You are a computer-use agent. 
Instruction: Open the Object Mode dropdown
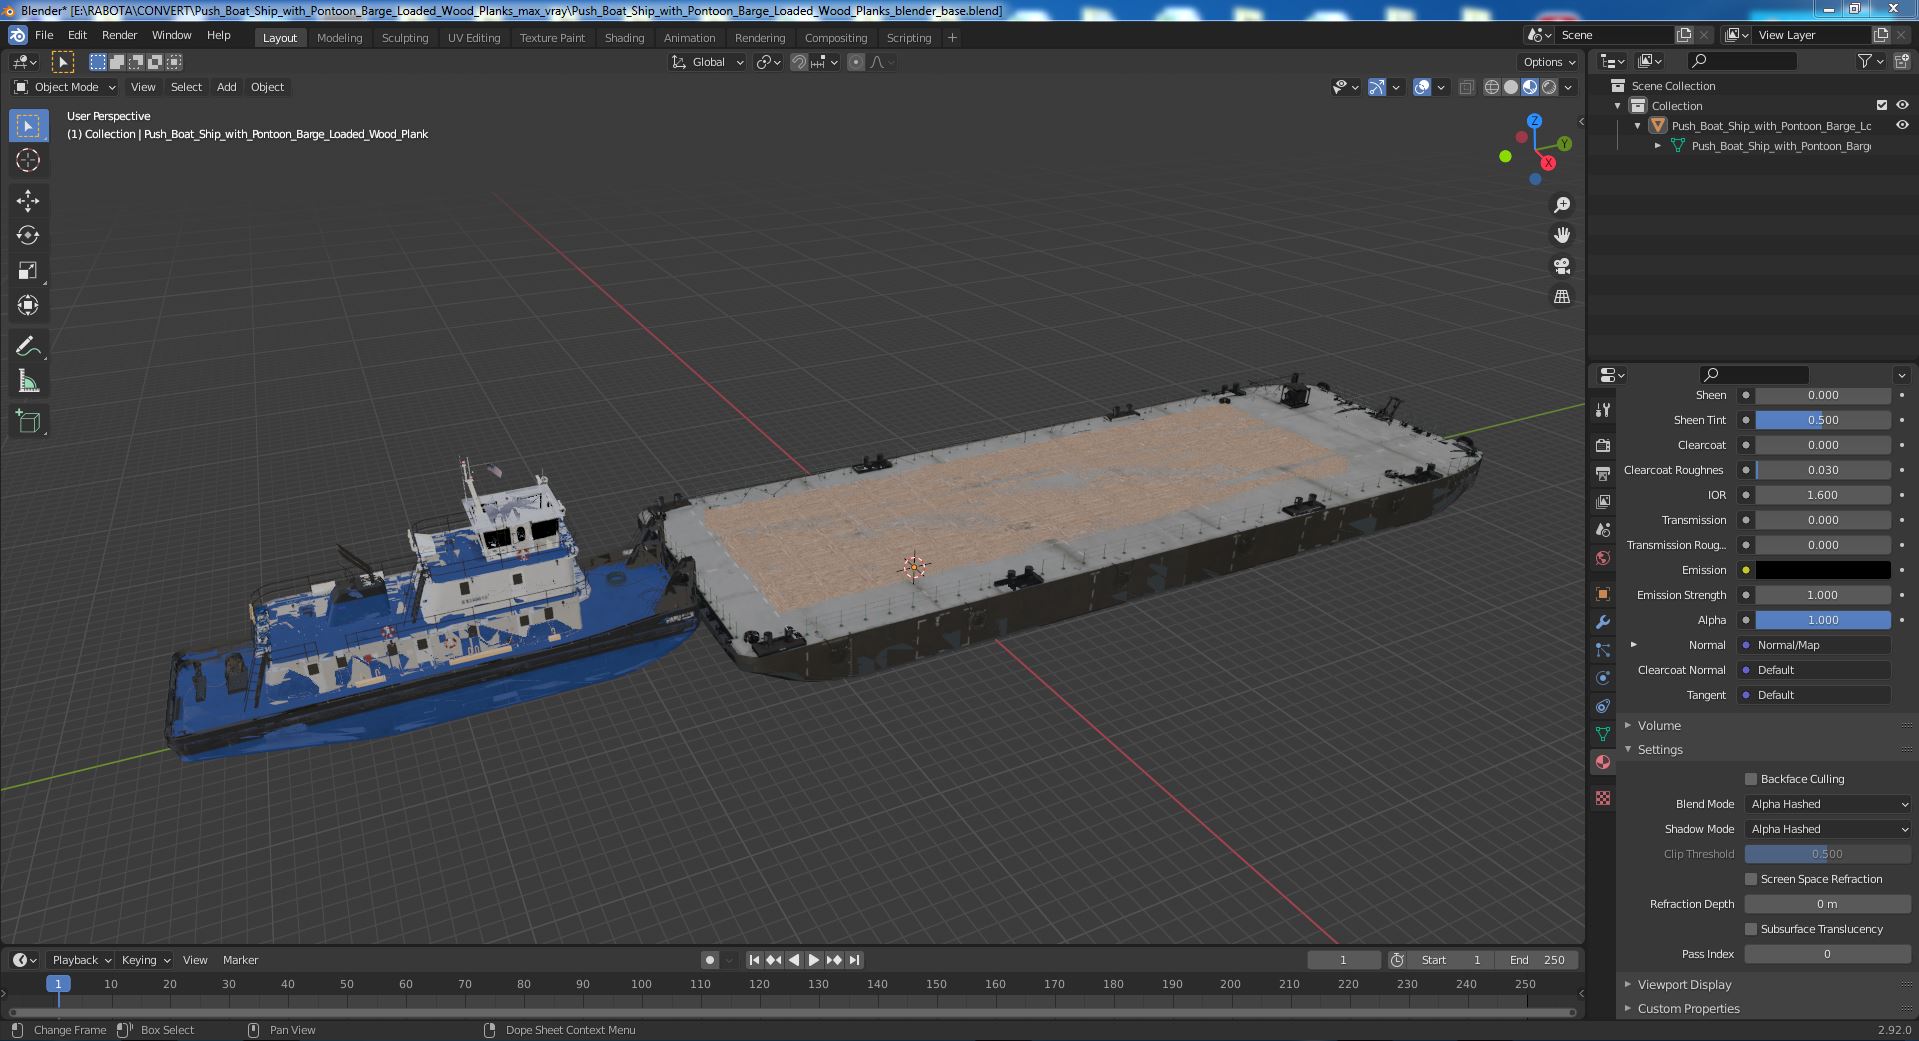(x=65, y=87)
